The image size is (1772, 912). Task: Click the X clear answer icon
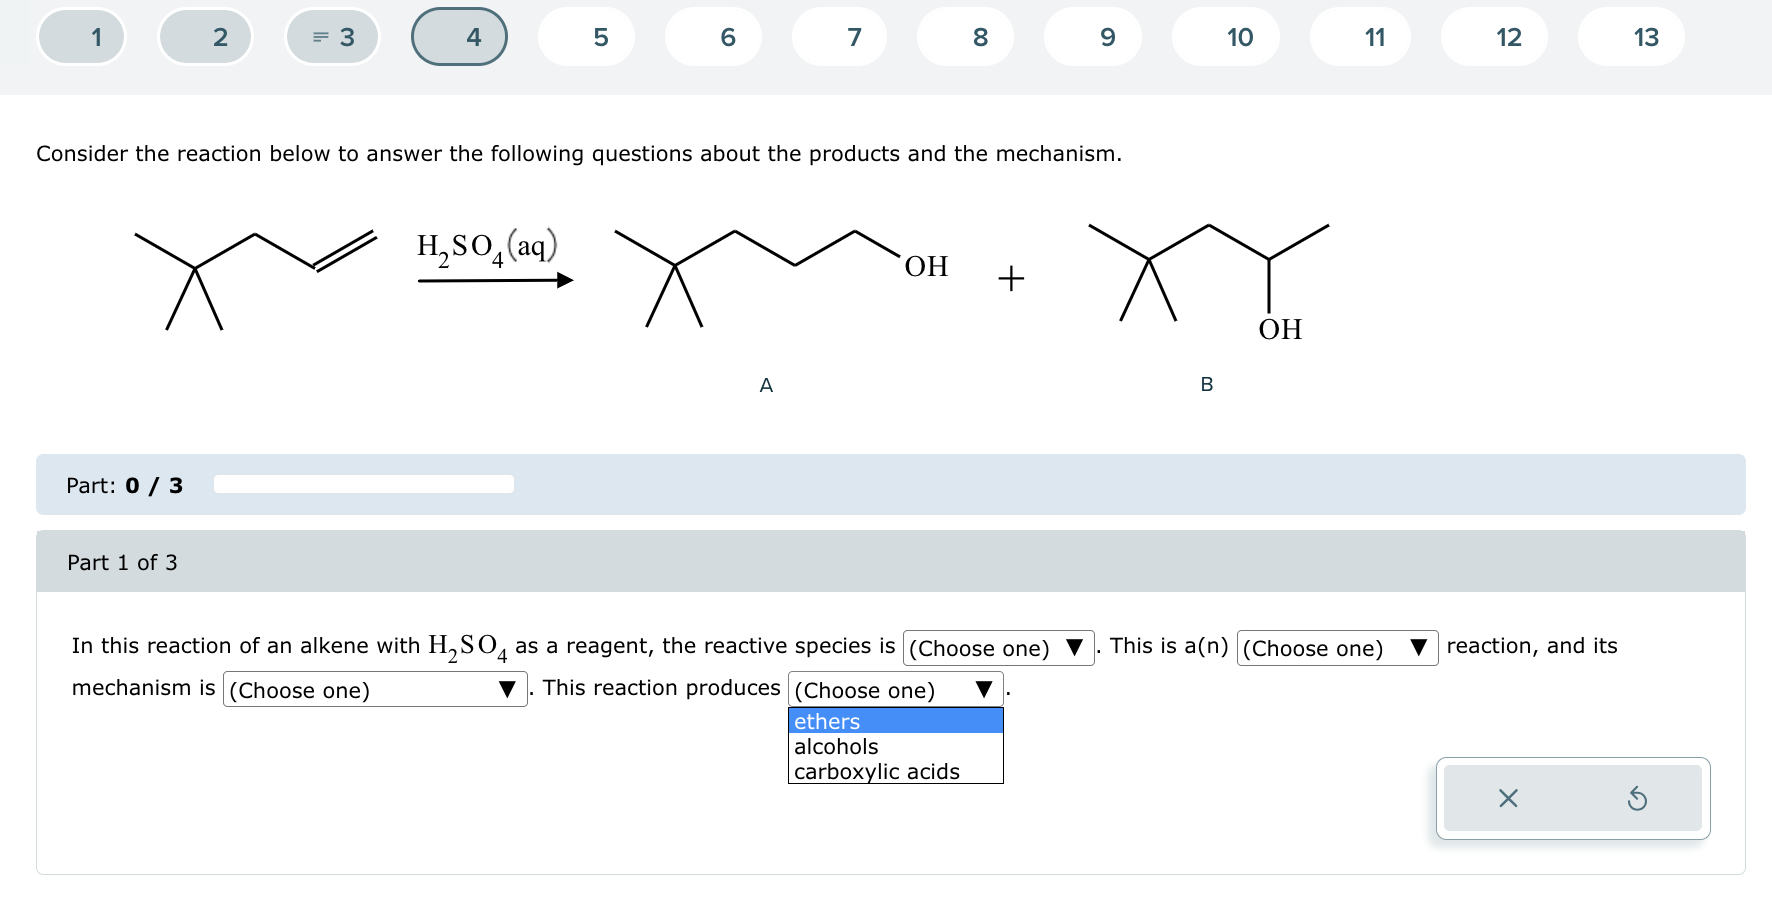click(1508, 798)
